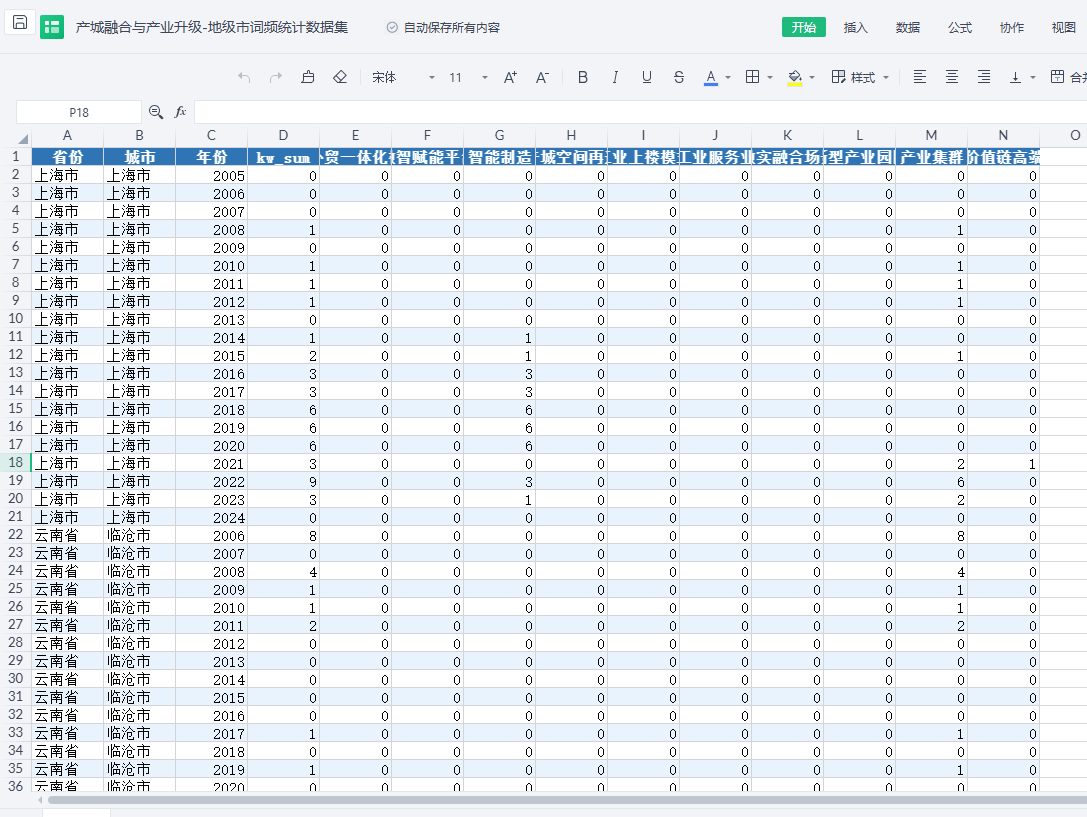This screenshot has width=1087, height=817.
Task: Apply font color with A icon
Action: (x=711, y=77)
